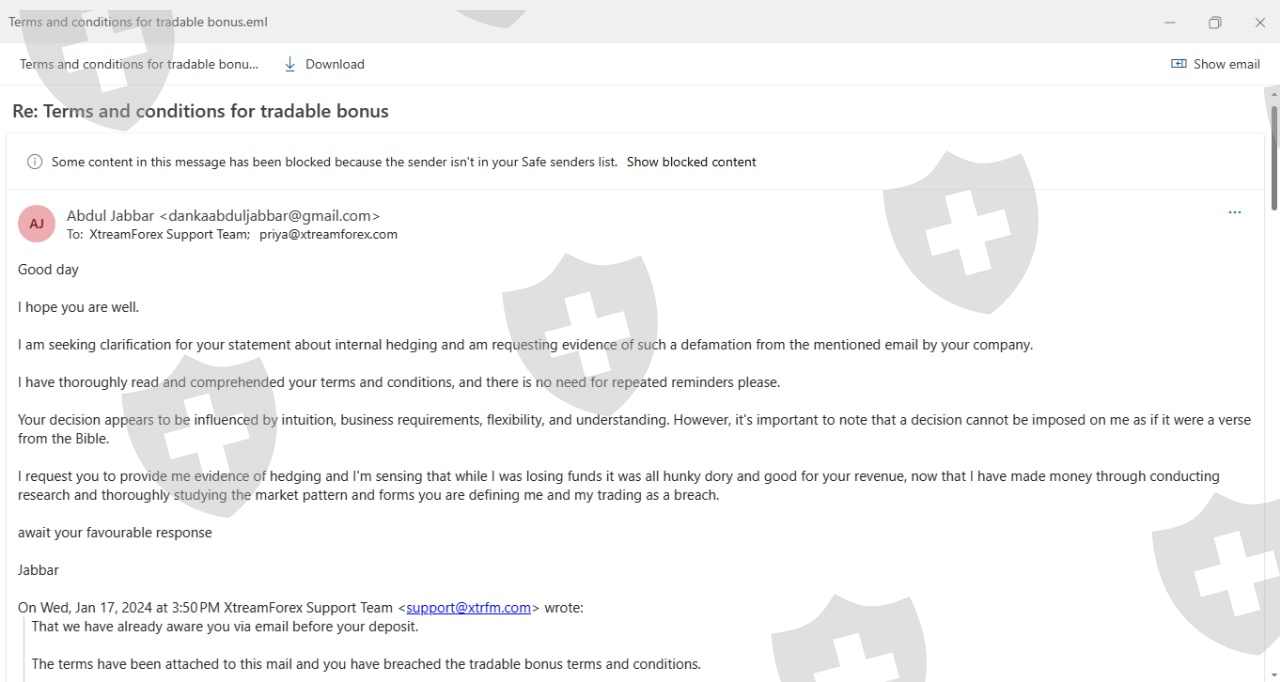The width and height of the screenshot is (1280, 682).
Task: Click the blocked content info icon
Action: (35, 162)
